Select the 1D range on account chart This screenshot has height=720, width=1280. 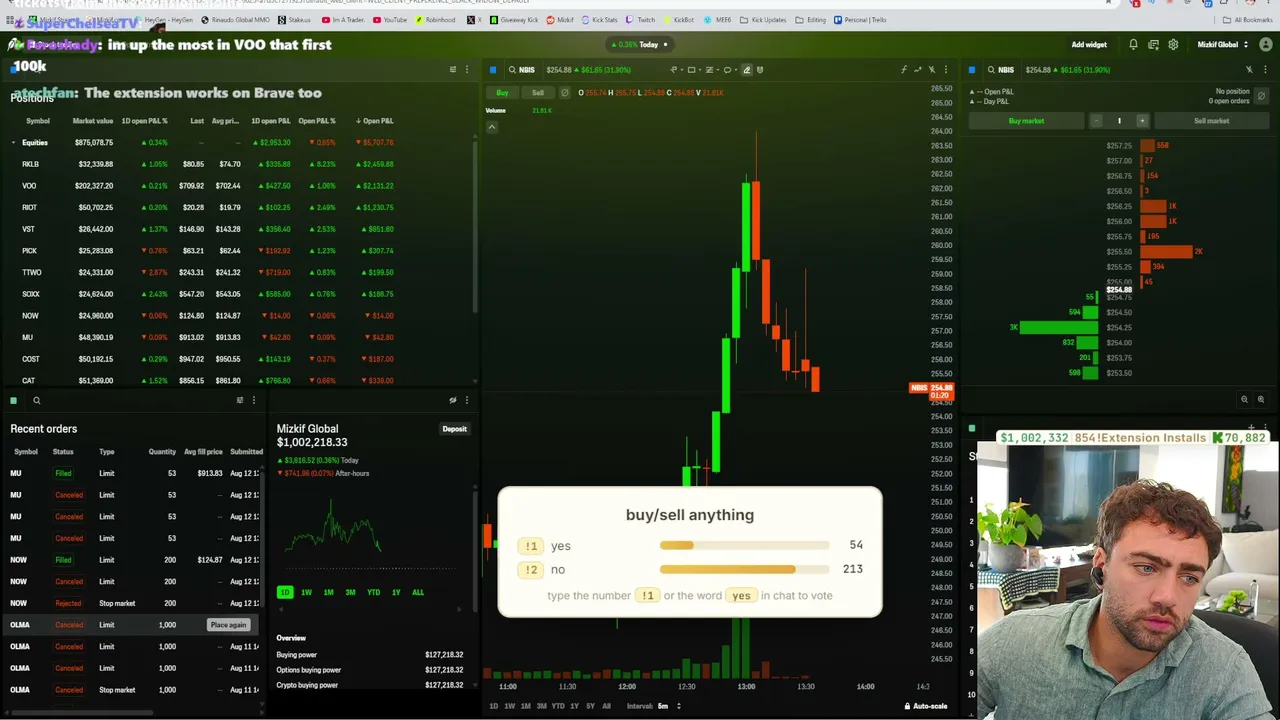click(285, 593)
